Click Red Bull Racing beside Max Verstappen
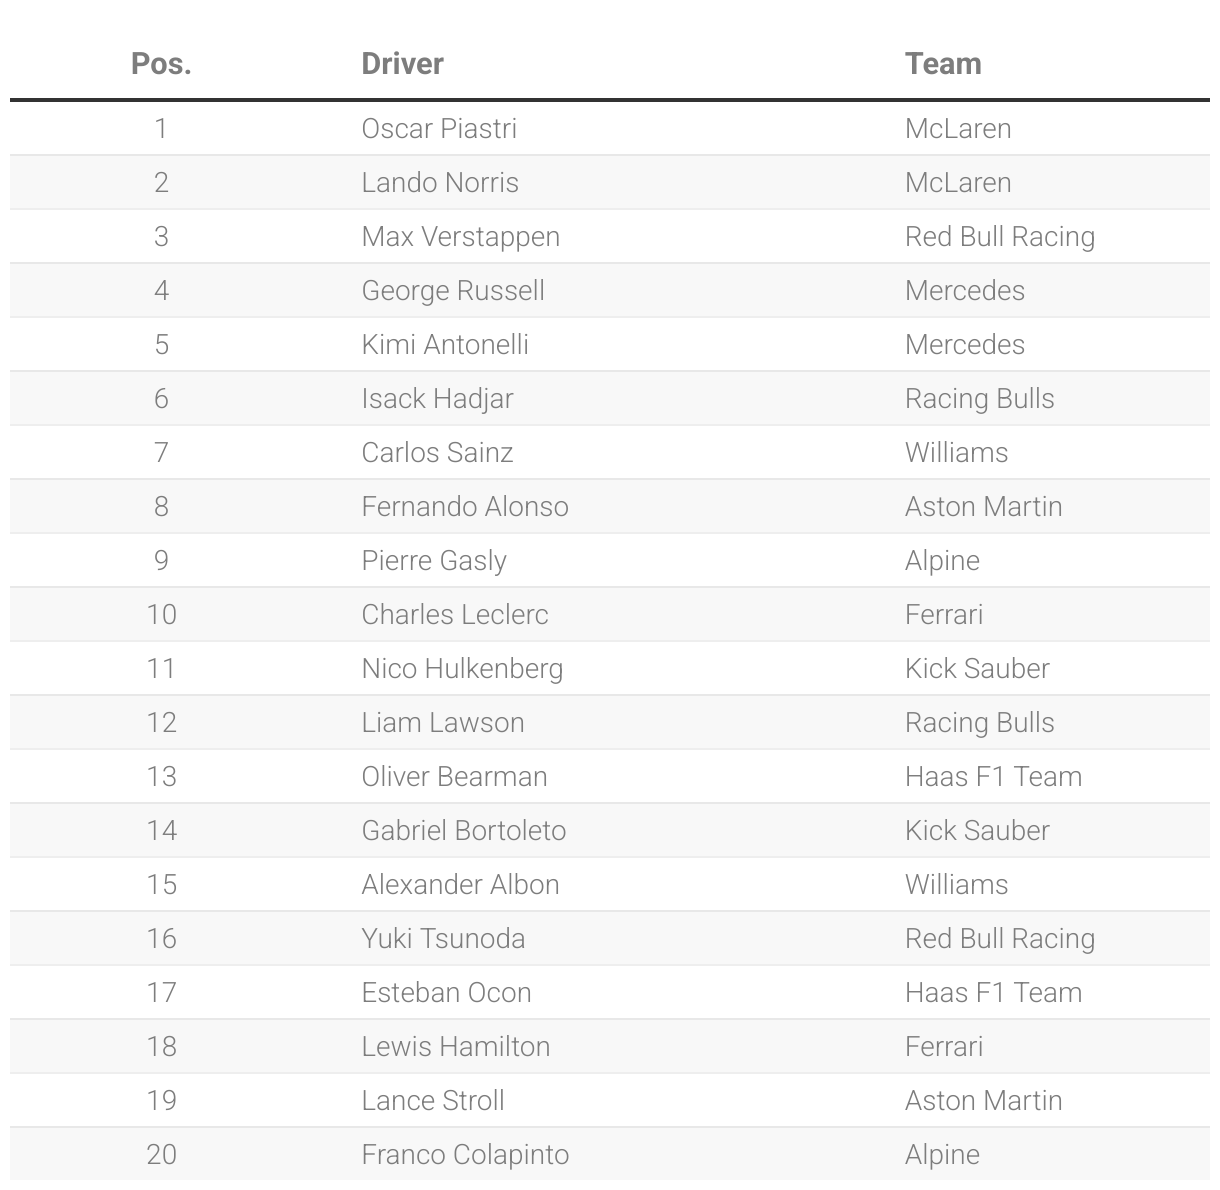Viewport: 1220px width, 1190px height. point(1000,237)
